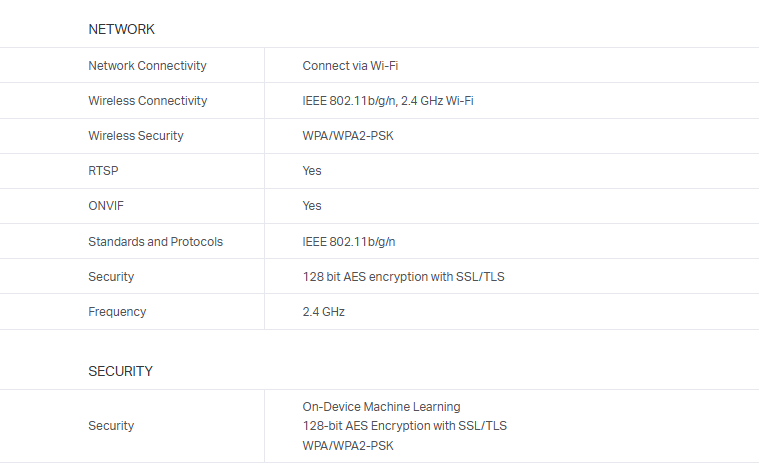
Task: Select the Wireless Connectivity row label
Action: pyautogui.click(x=147, y=101)
